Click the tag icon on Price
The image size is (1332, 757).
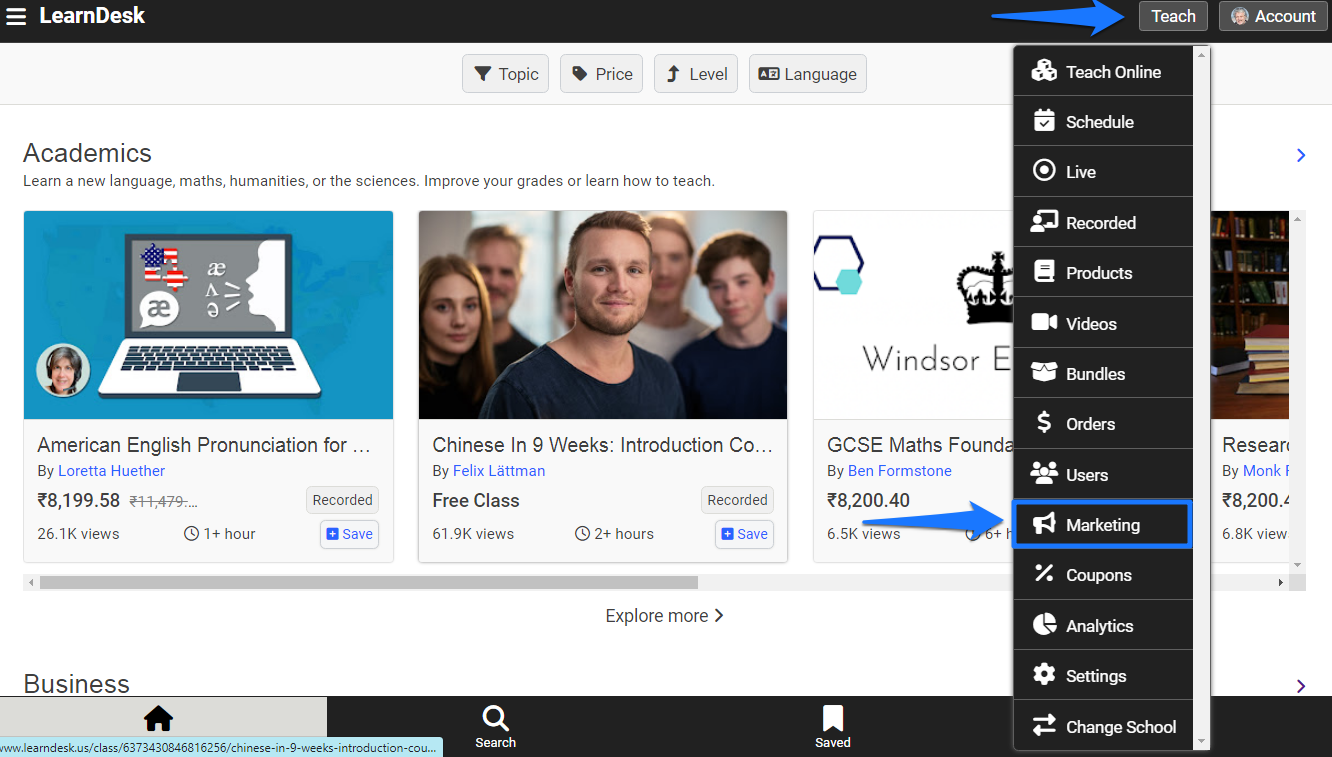click(x=579, y=74)
